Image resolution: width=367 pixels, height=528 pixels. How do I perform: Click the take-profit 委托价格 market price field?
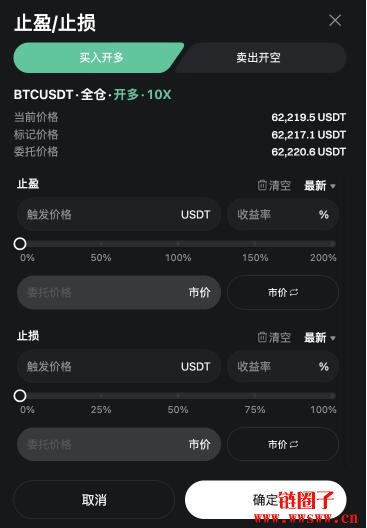tap(119, 292)
